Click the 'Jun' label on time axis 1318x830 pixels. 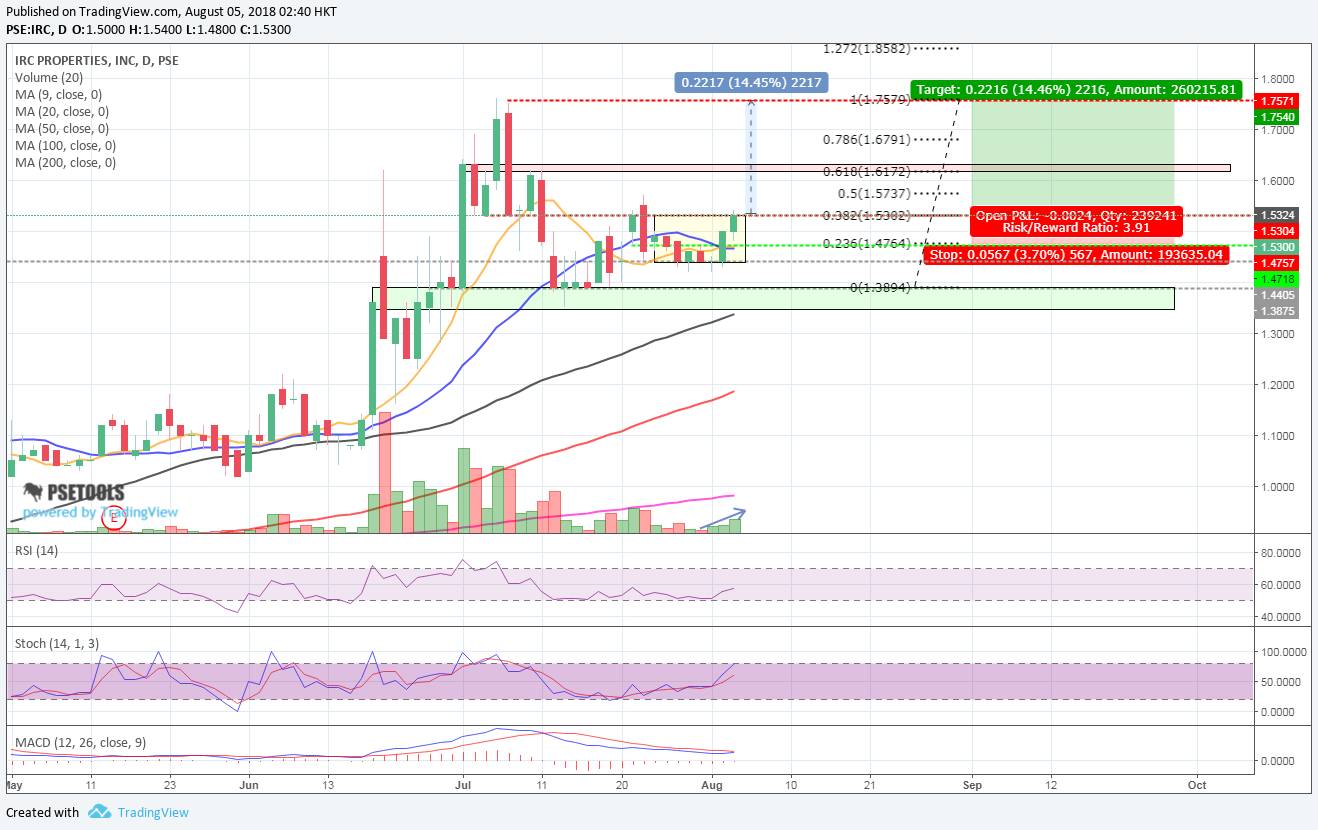(249, 785)
